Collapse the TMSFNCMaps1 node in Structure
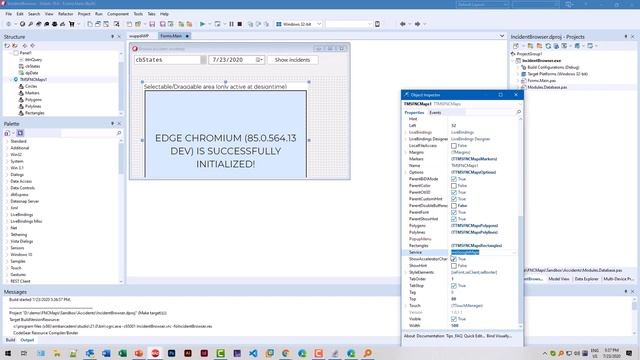The image size is (640, 360). click(x=11, y=80)
